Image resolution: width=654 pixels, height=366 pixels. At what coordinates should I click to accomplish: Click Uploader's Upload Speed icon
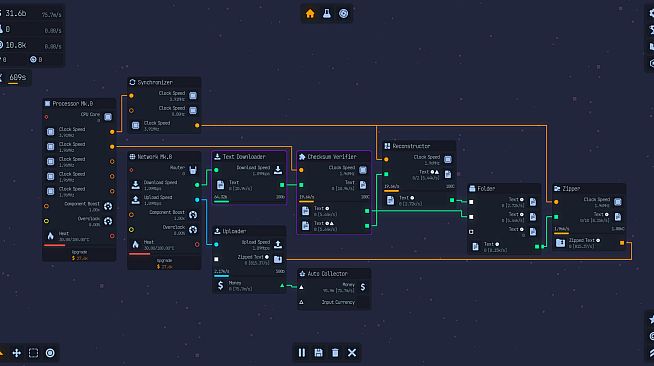pos(278,244)
